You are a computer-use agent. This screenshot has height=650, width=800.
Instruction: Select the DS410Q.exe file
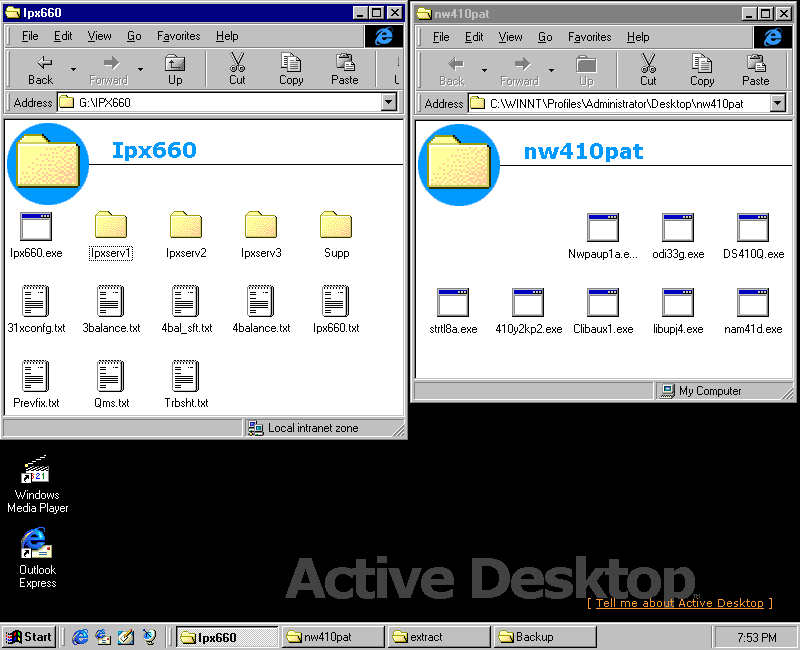click(x=753, y=237)
